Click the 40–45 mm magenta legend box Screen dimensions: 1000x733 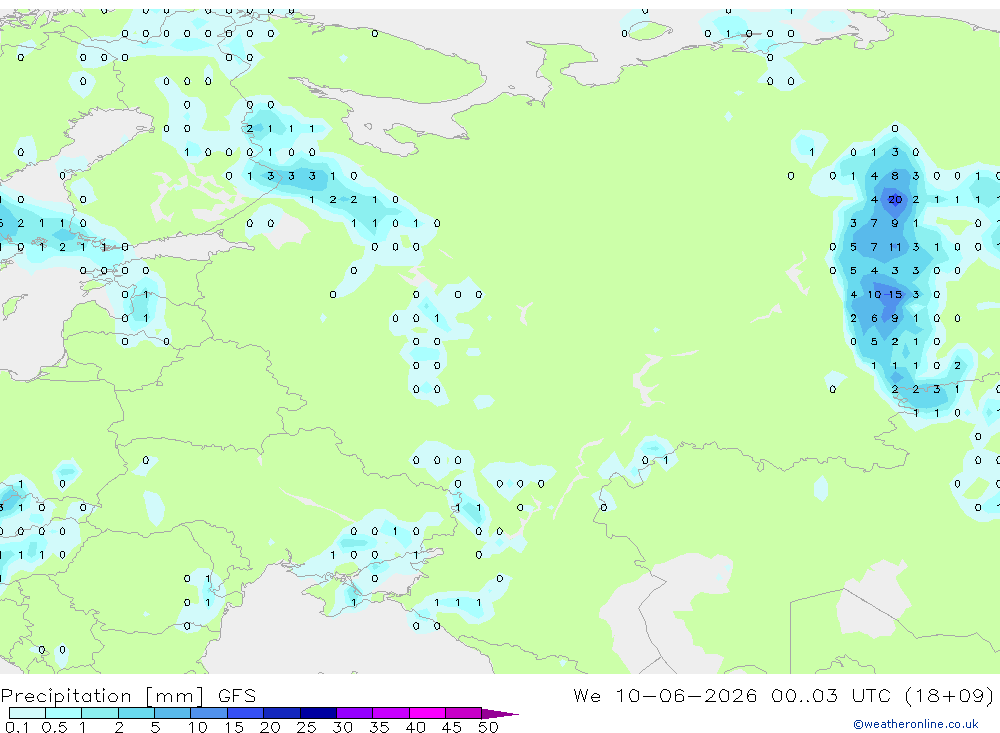click(427, 713)
